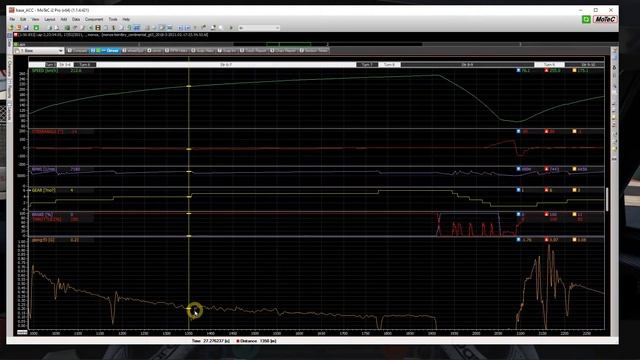
Task: Open the Add menu
Action: pyautogui.click(x=64, y=19)
